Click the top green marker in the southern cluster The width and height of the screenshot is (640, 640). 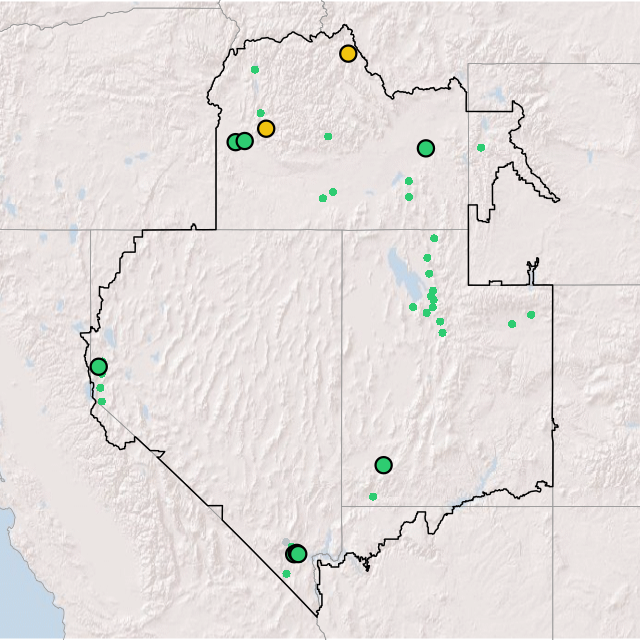[298, 554]
